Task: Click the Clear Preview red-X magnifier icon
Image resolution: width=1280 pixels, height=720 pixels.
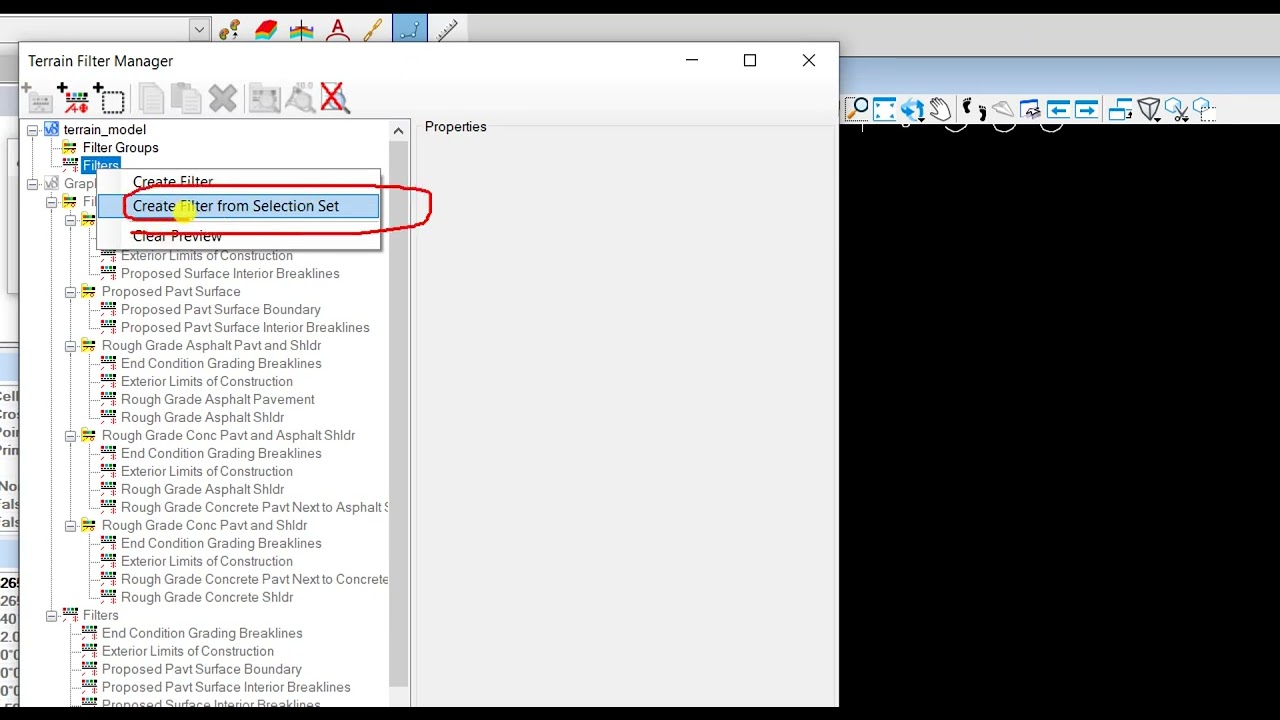Action: point(334,98)
